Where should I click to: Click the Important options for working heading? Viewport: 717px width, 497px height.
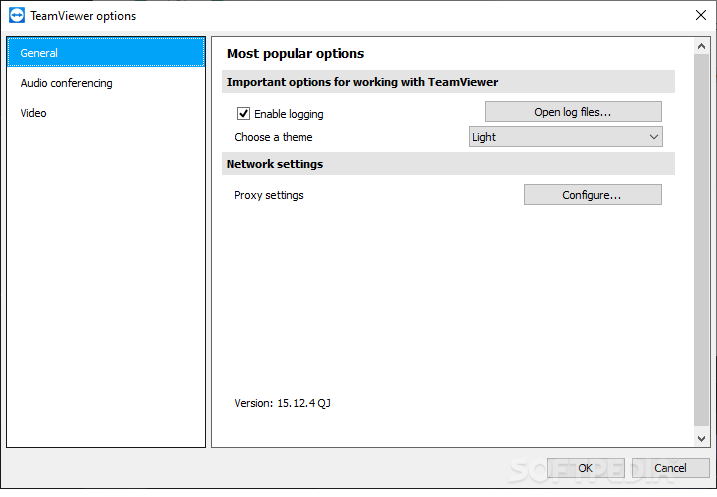click(363, 82)
